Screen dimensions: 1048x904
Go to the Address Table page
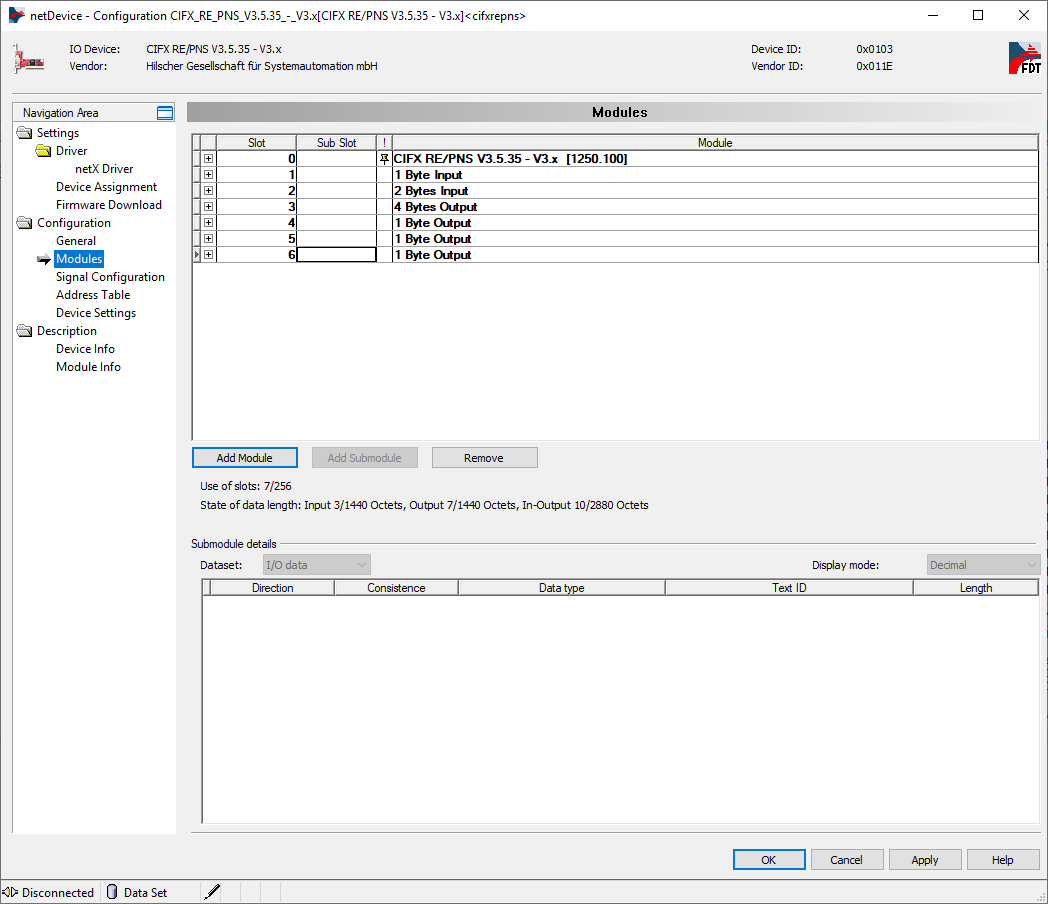(93, 295)
